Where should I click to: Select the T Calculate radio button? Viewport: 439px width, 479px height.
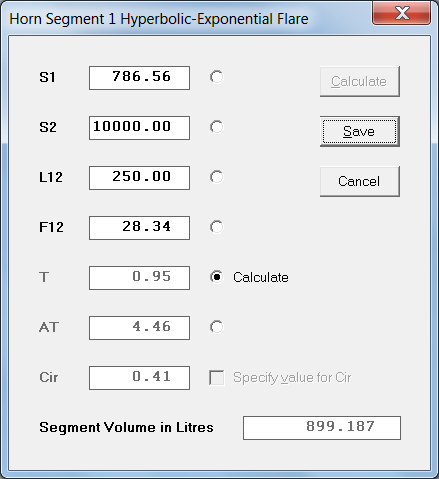coord(217,277)
